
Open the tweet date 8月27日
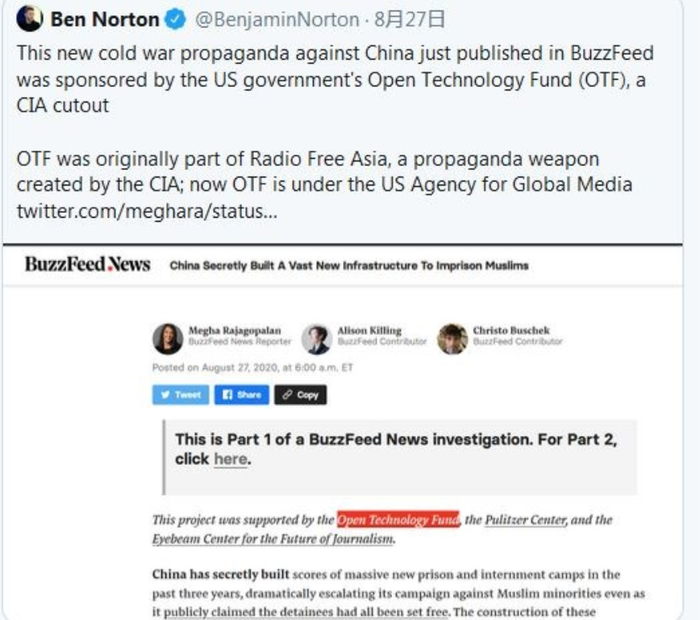pos(409,20)
